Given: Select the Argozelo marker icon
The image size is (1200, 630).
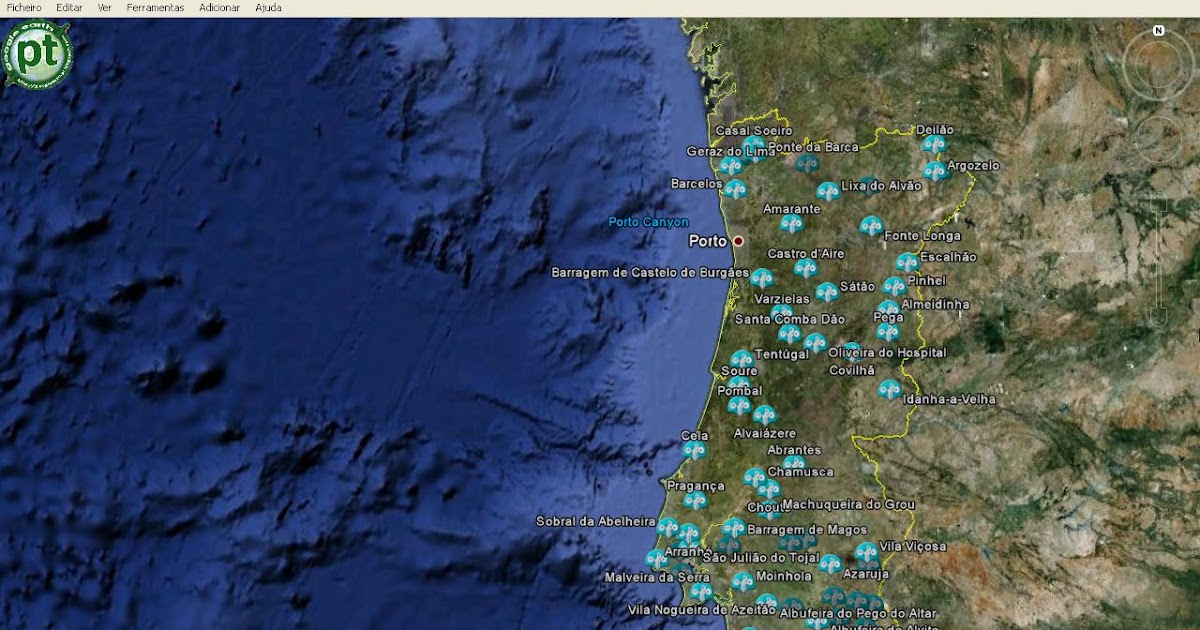Looking at the screenshot, I should click(936, 171).
